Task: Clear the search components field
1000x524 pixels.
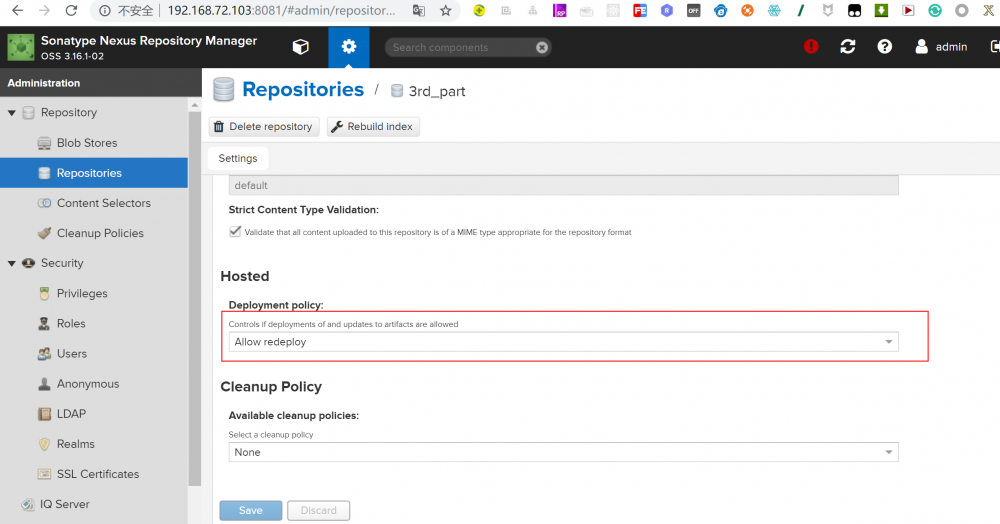Action: [542, 47]
